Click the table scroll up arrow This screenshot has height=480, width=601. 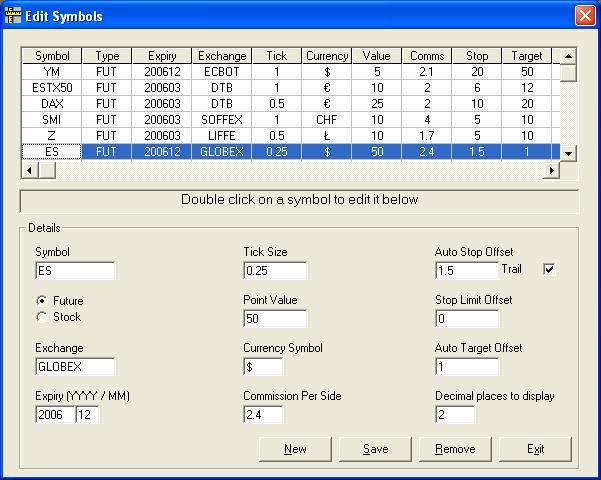(x=568, y=56)
